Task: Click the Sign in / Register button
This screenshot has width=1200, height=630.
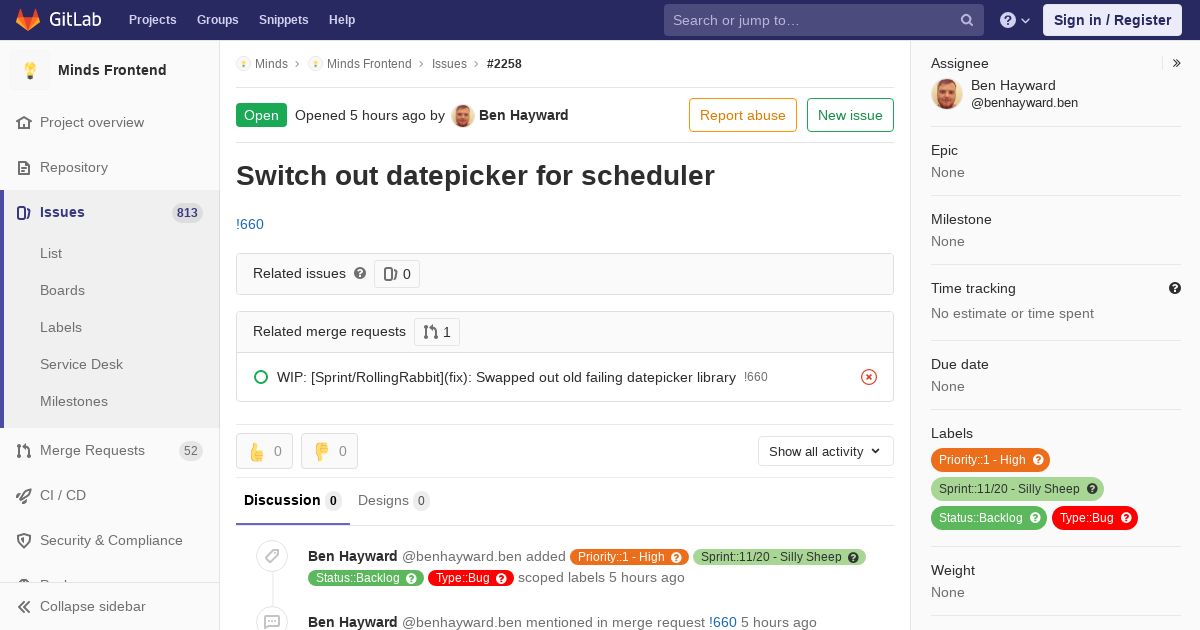Action: click(1112, 20)
